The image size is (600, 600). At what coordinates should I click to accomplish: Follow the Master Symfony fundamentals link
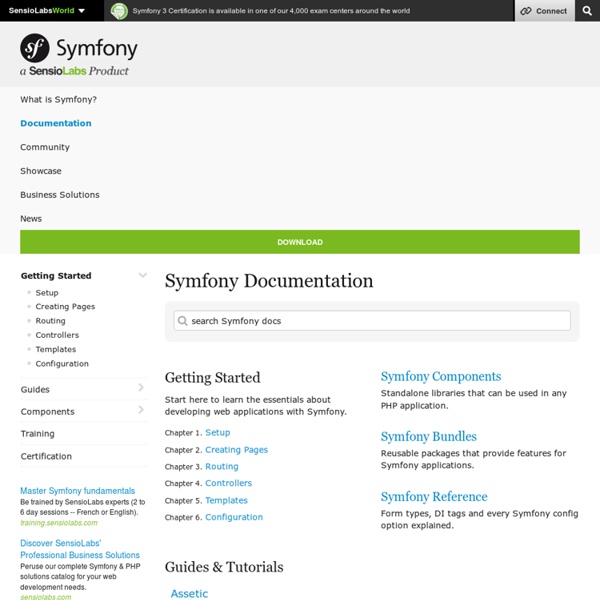click(77, 491)
